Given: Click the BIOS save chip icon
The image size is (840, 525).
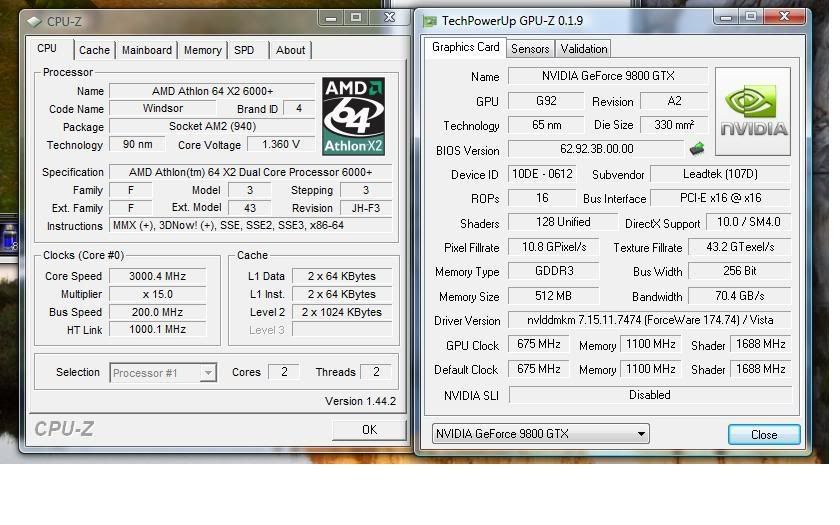Looking at the screenshot, I should coord(698,149).
